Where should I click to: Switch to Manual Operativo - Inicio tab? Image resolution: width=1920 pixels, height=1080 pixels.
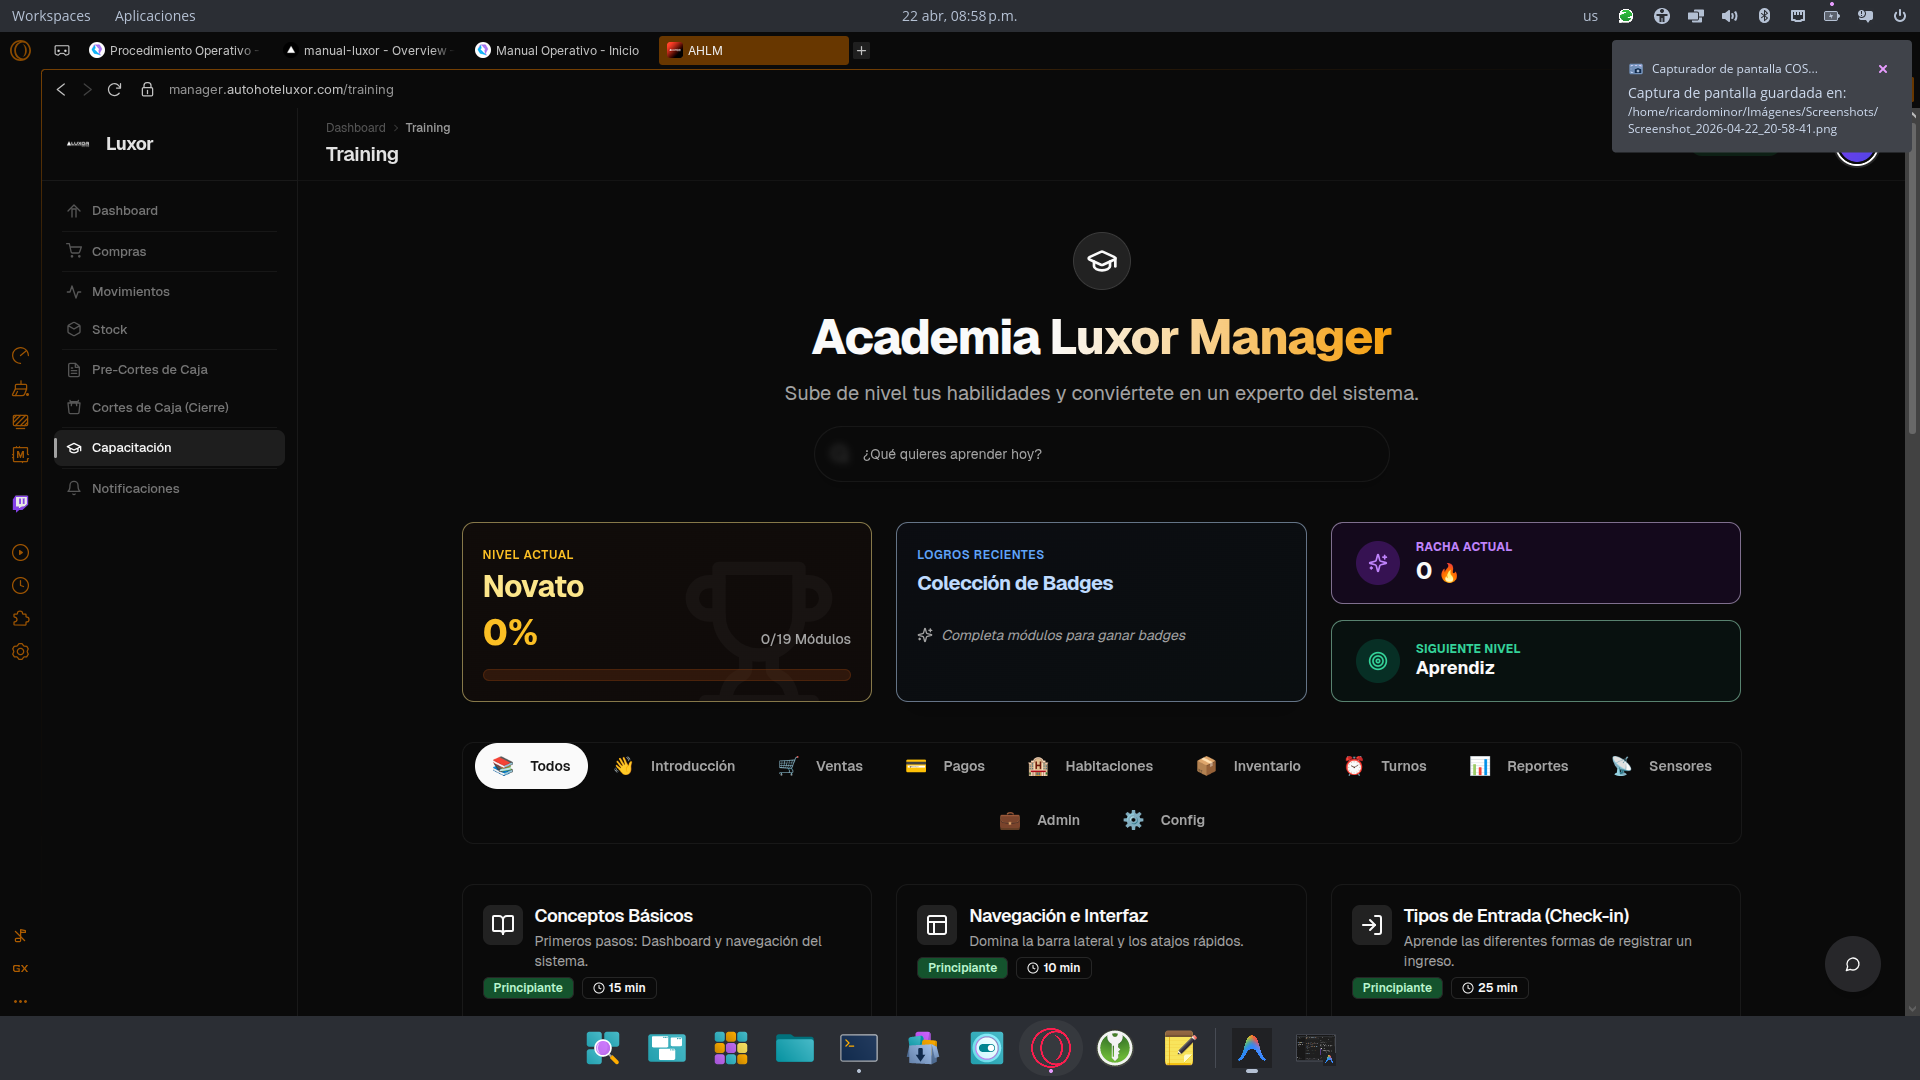tap(560, 50)
